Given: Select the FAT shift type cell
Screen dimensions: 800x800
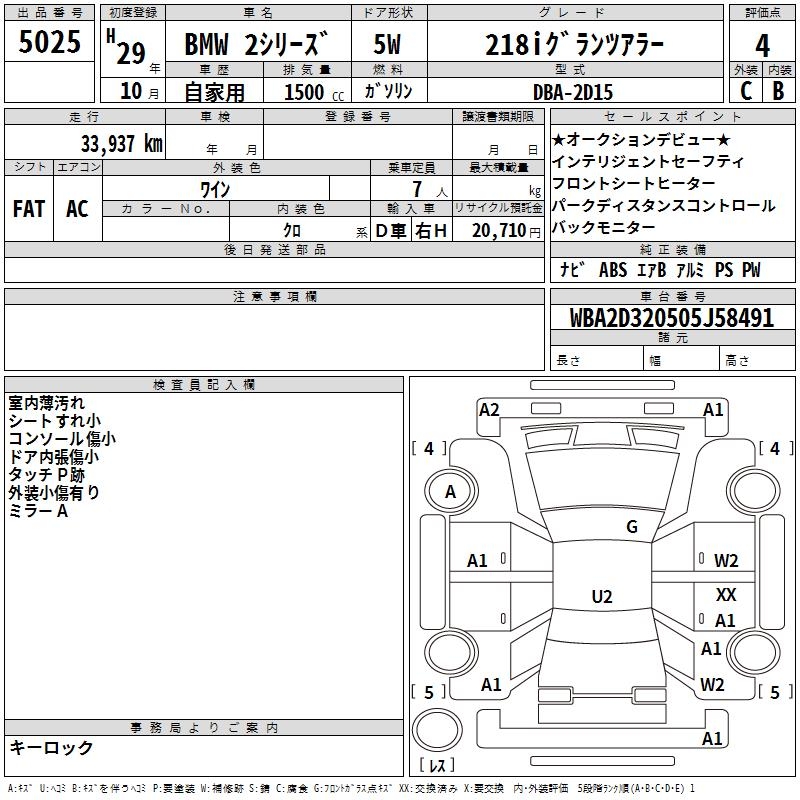Looking at the screenshot, I should [x=28, y=208].
